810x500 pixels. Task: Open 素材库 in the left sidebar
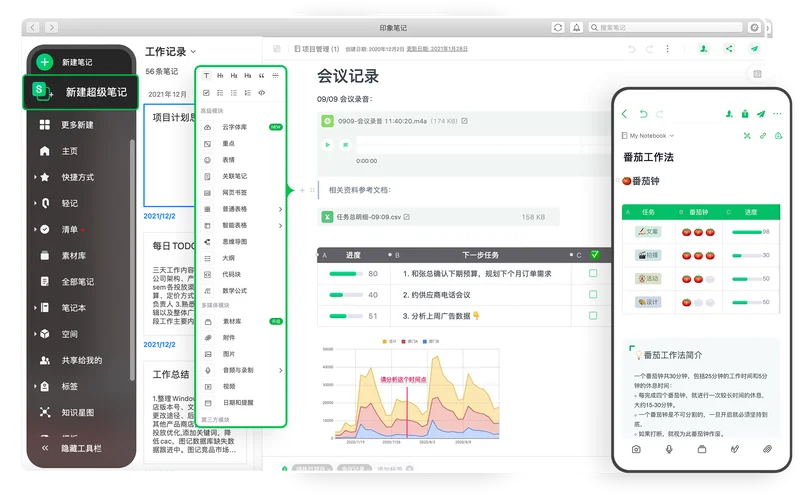pos(64,256)
